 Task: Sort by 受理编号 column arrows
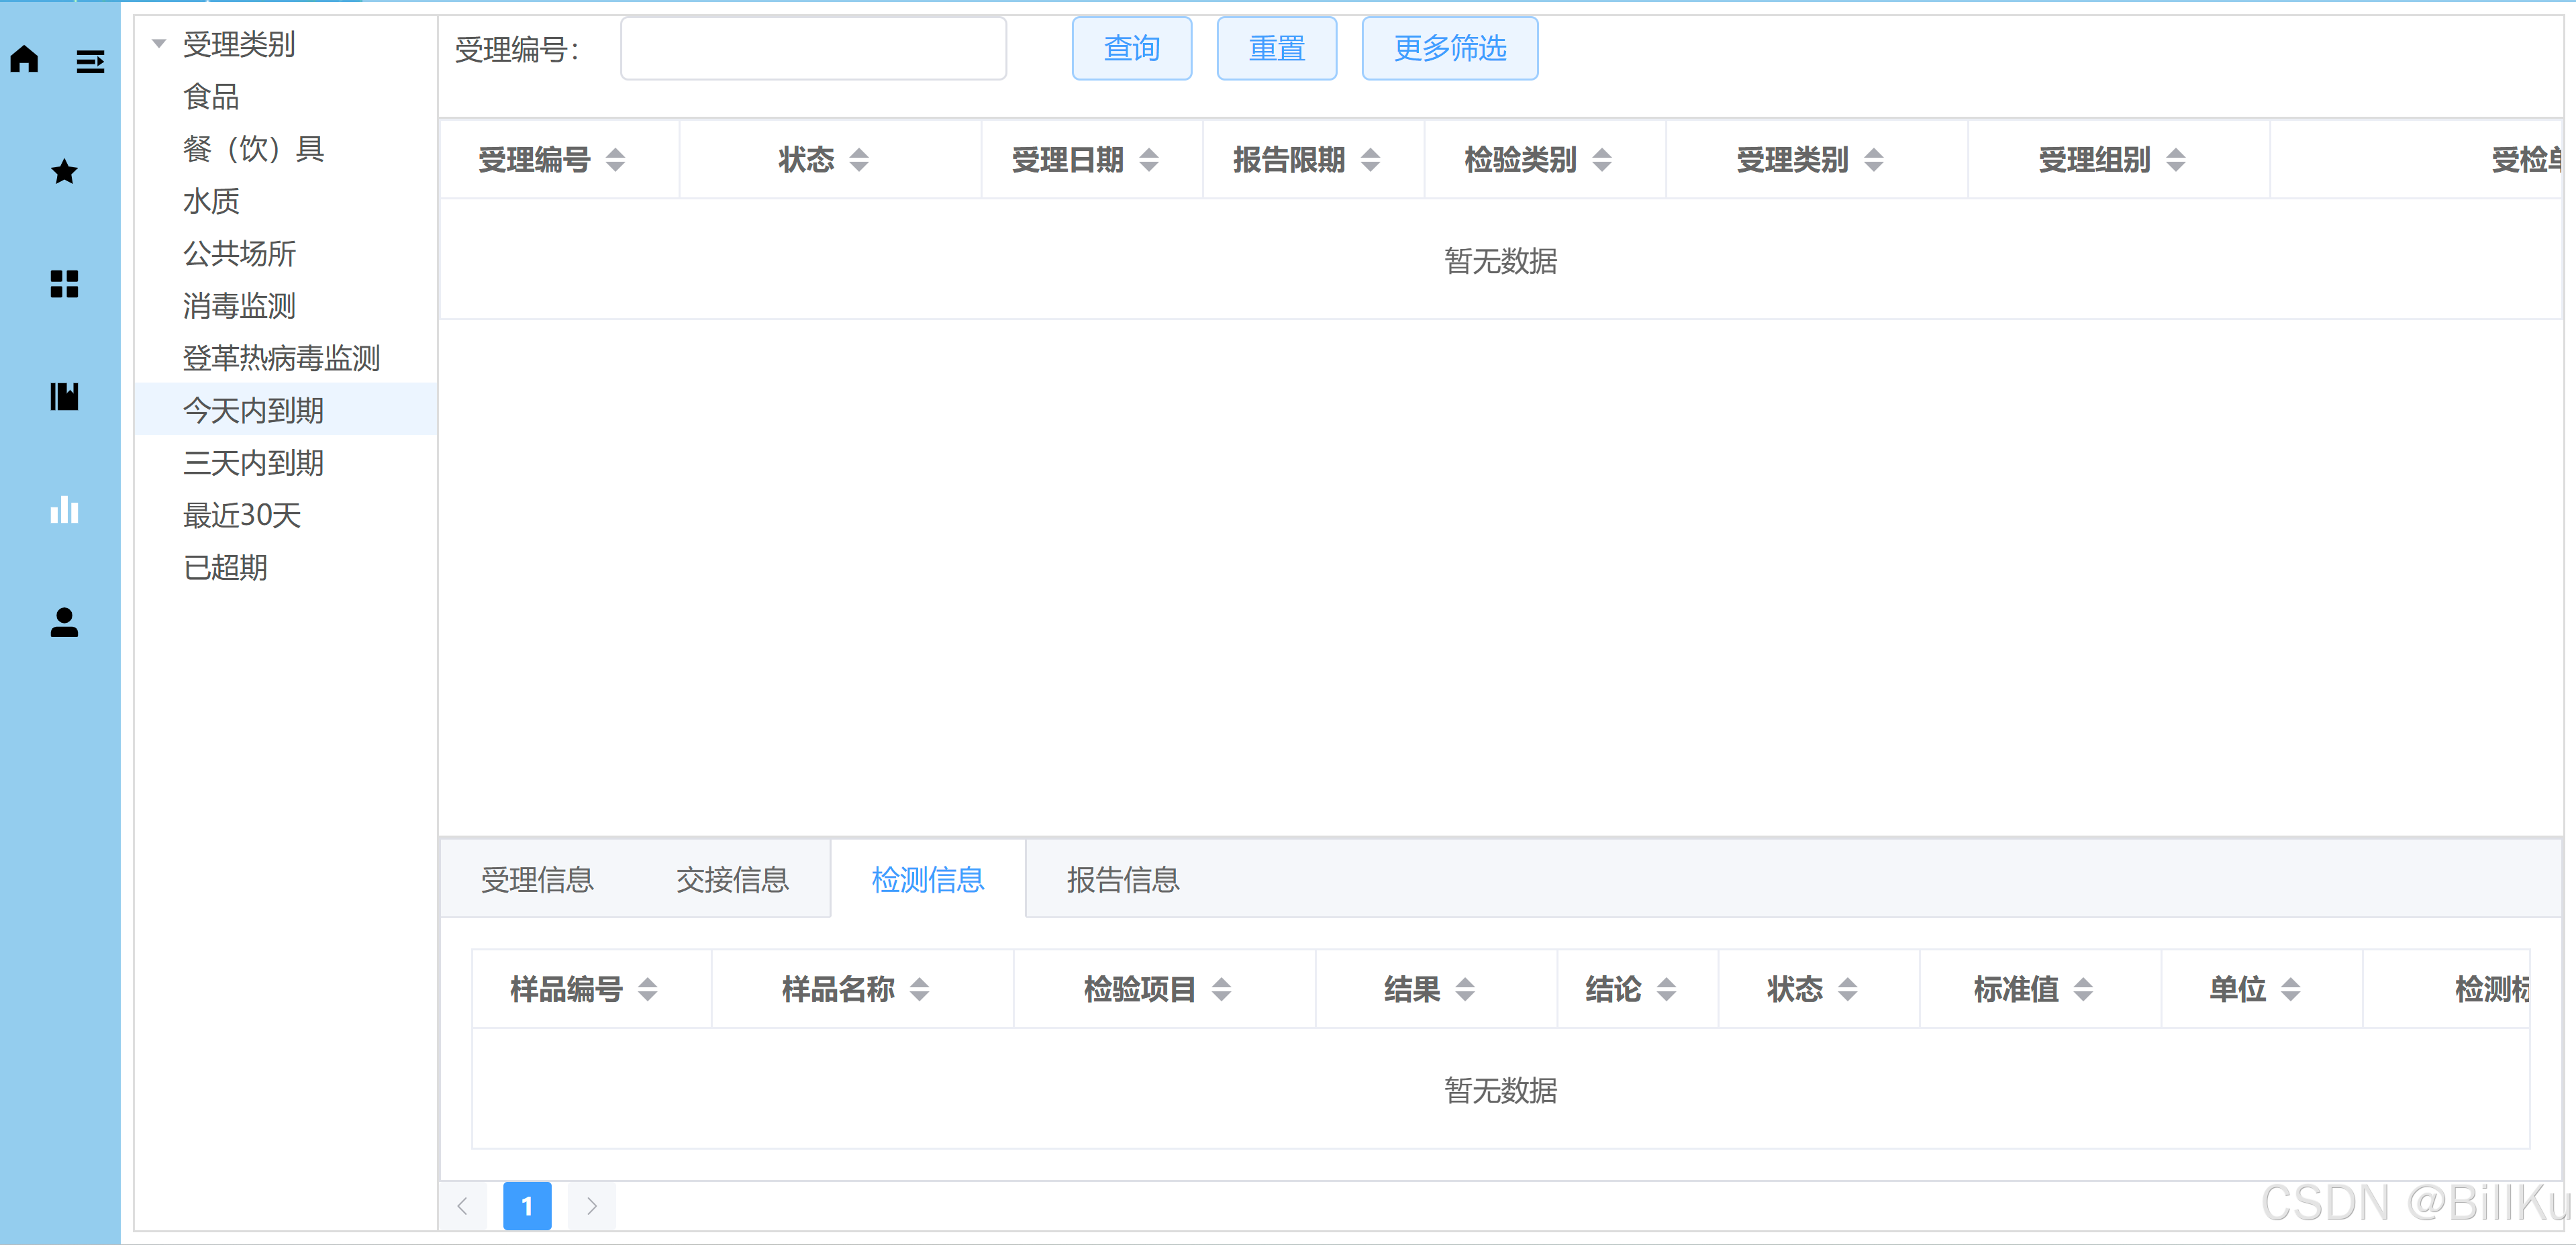615,160
